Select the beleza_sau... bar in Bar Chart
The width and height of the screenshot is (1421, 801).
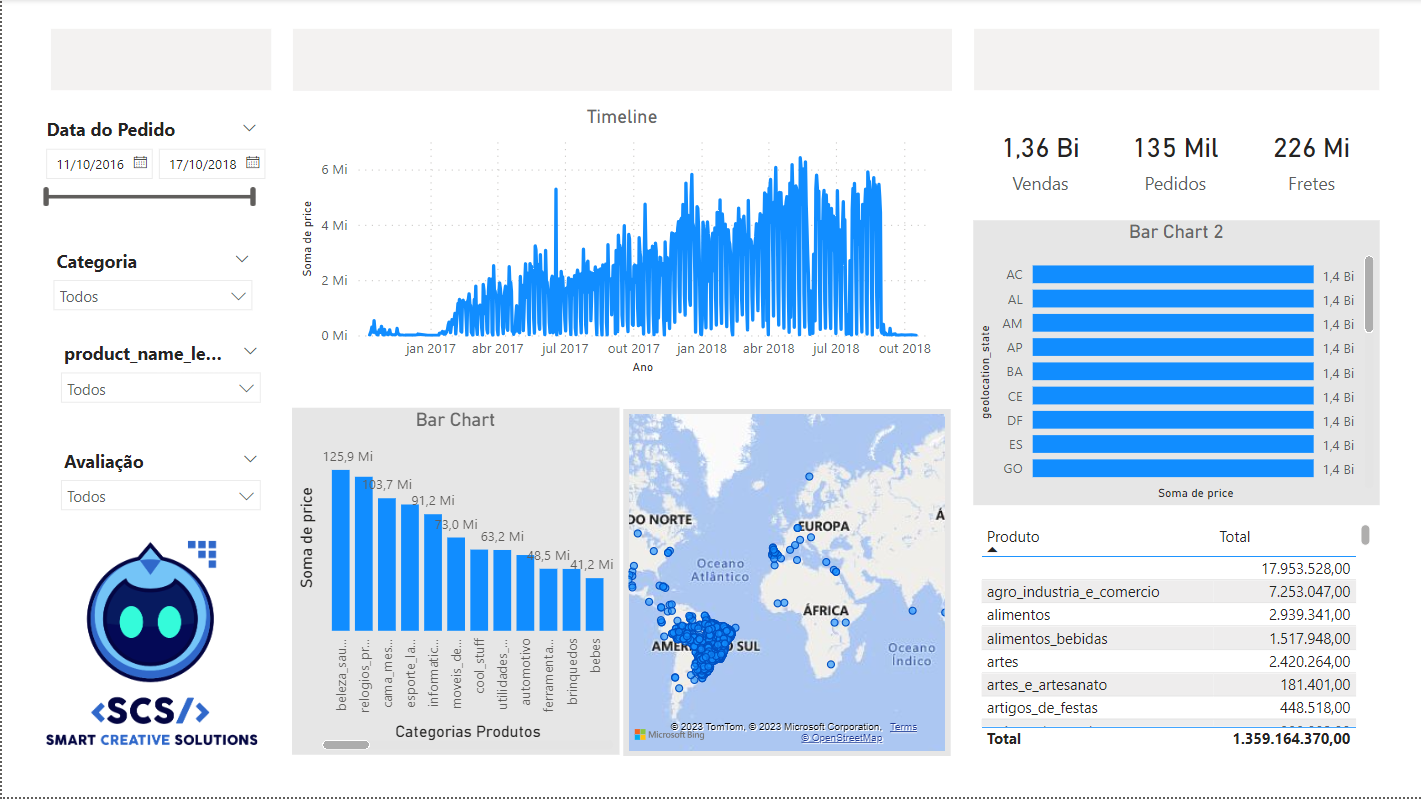(341, 550)
